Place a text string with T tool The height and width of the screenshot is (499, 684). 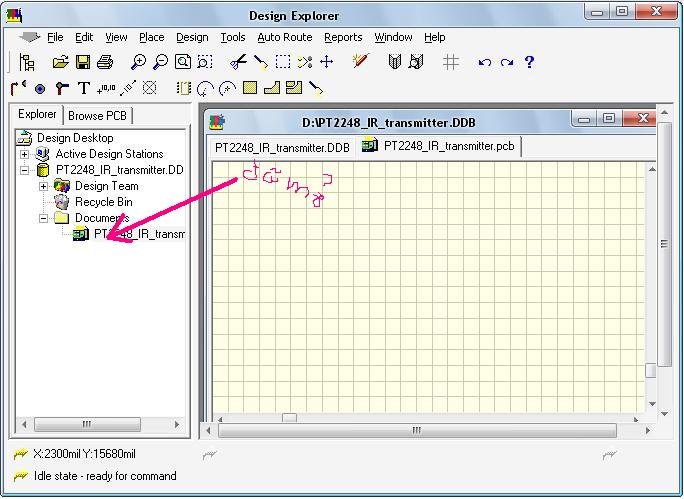pos(84,89)
